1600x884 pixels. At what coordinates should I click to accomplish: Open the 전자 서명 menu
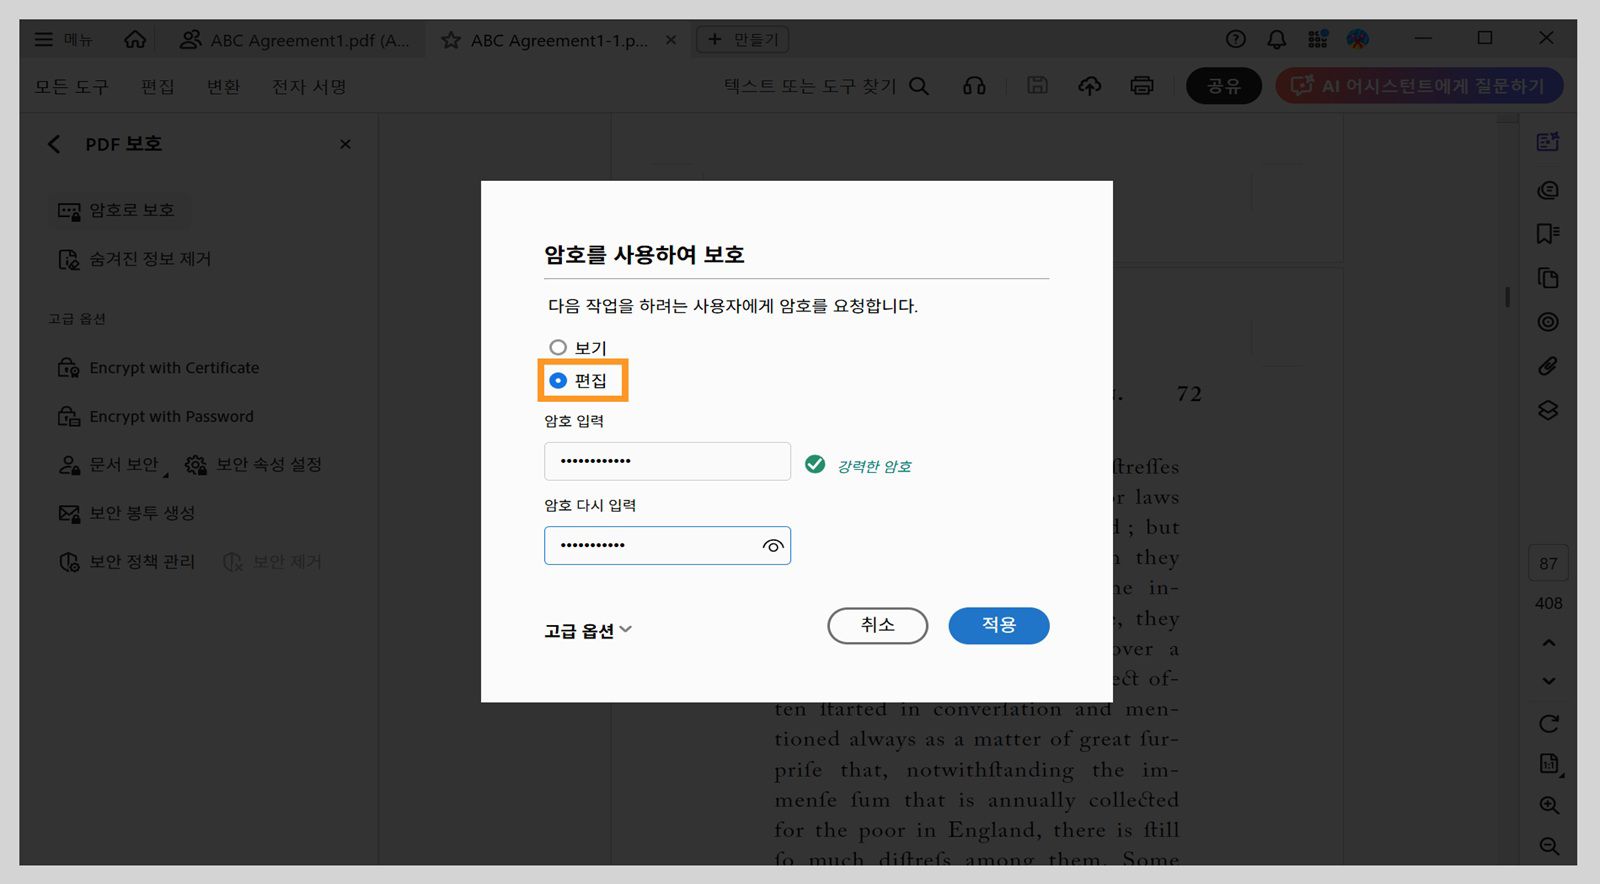[x=309, y=87]
